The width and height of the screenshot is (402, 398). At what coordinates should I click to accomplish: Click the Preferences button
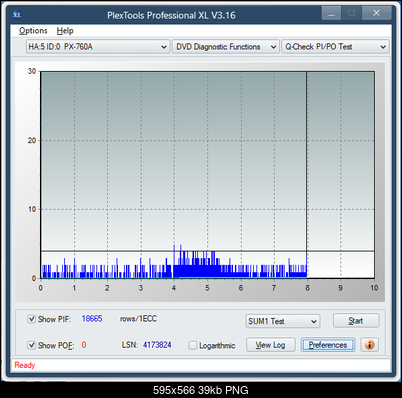328,345
